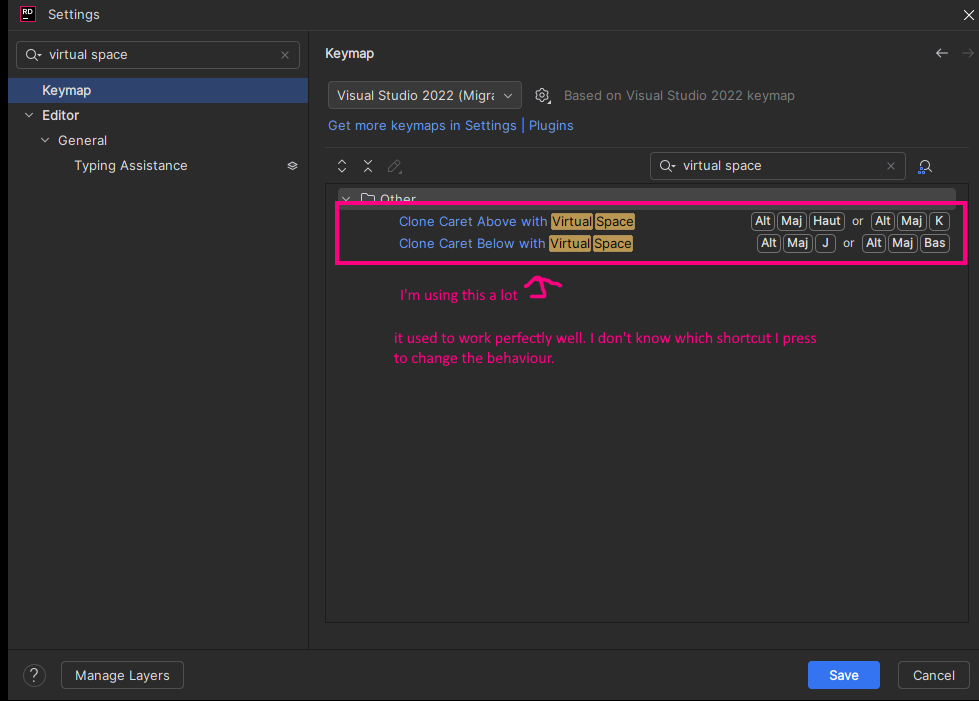The image size is (979, 701).
Task: Open the Plugins link
Action: point(551,125)
